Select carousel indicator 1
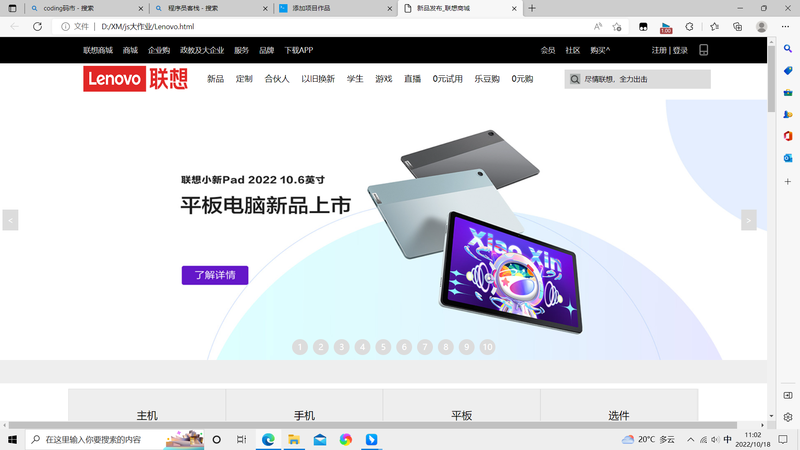800x450 pixels. [x=300, y=347]
